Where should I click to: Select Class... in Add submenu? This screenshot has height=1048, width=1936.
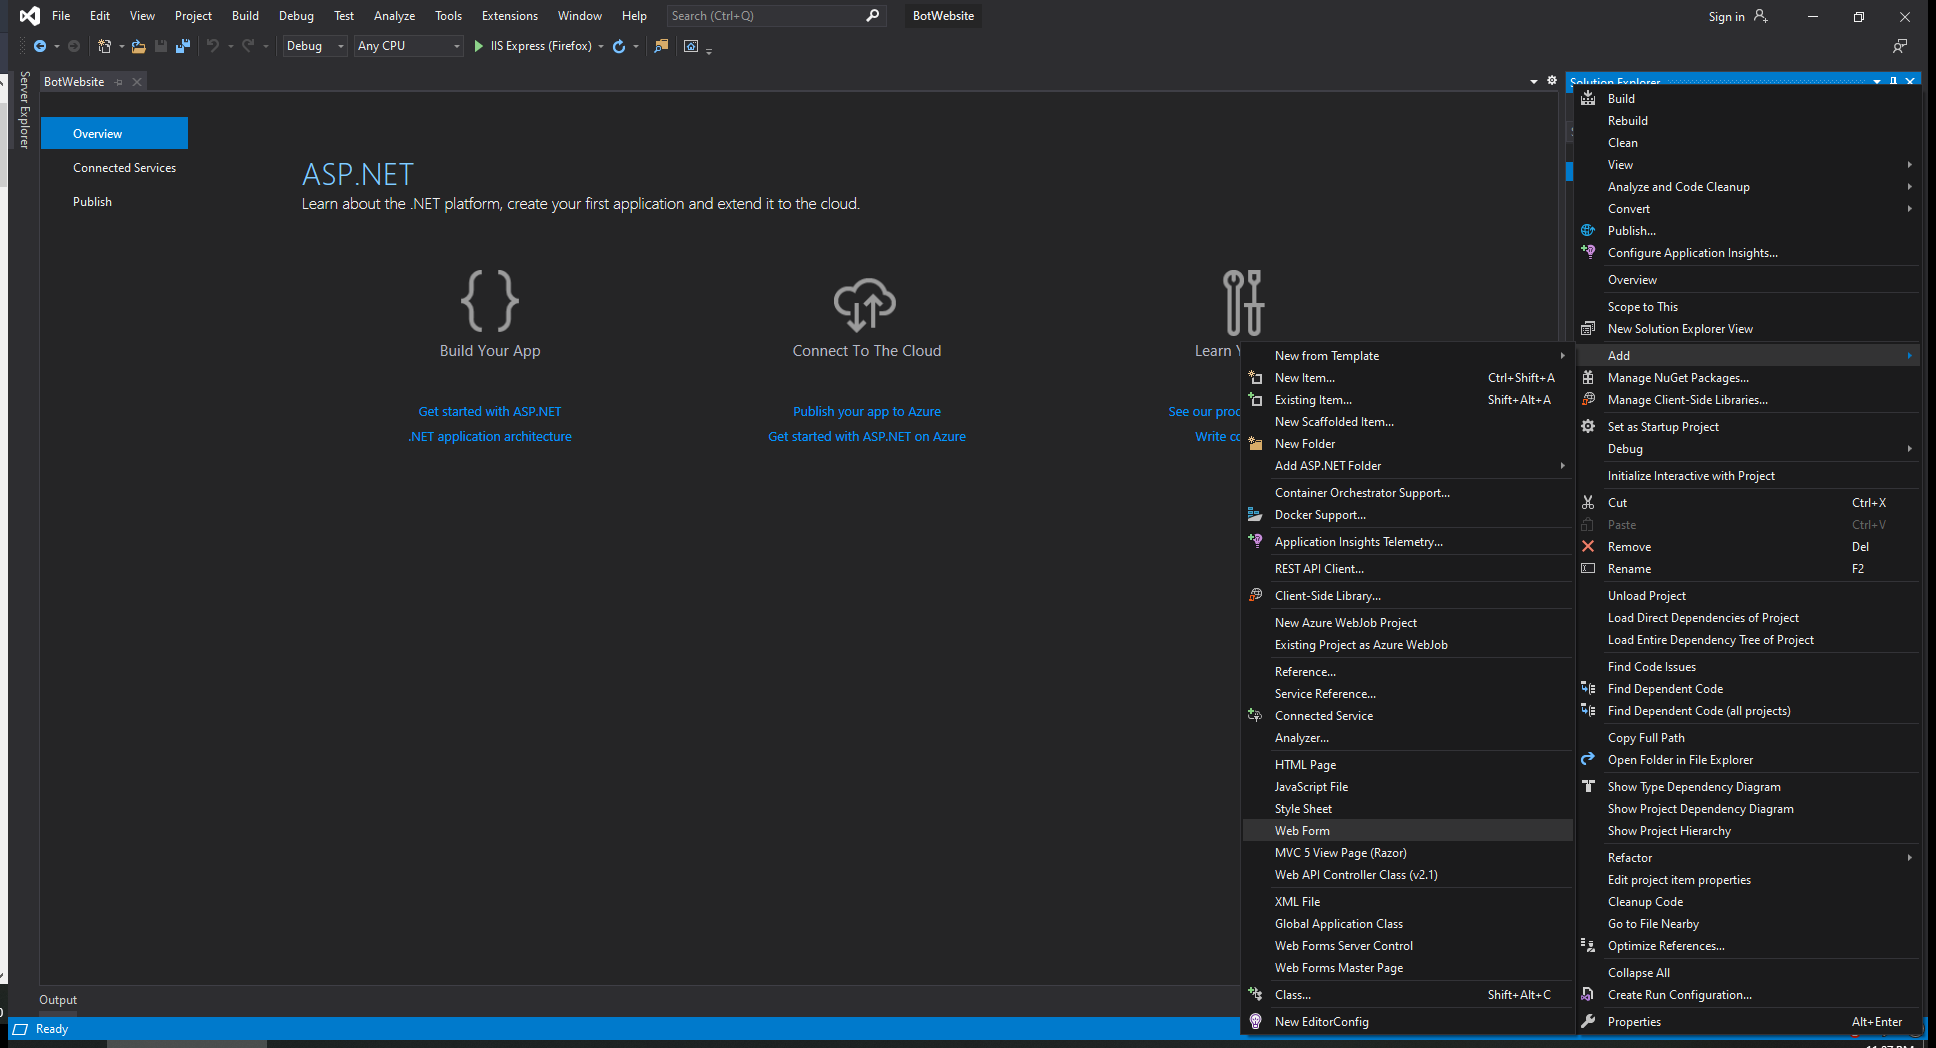(x=1407, y=995)
